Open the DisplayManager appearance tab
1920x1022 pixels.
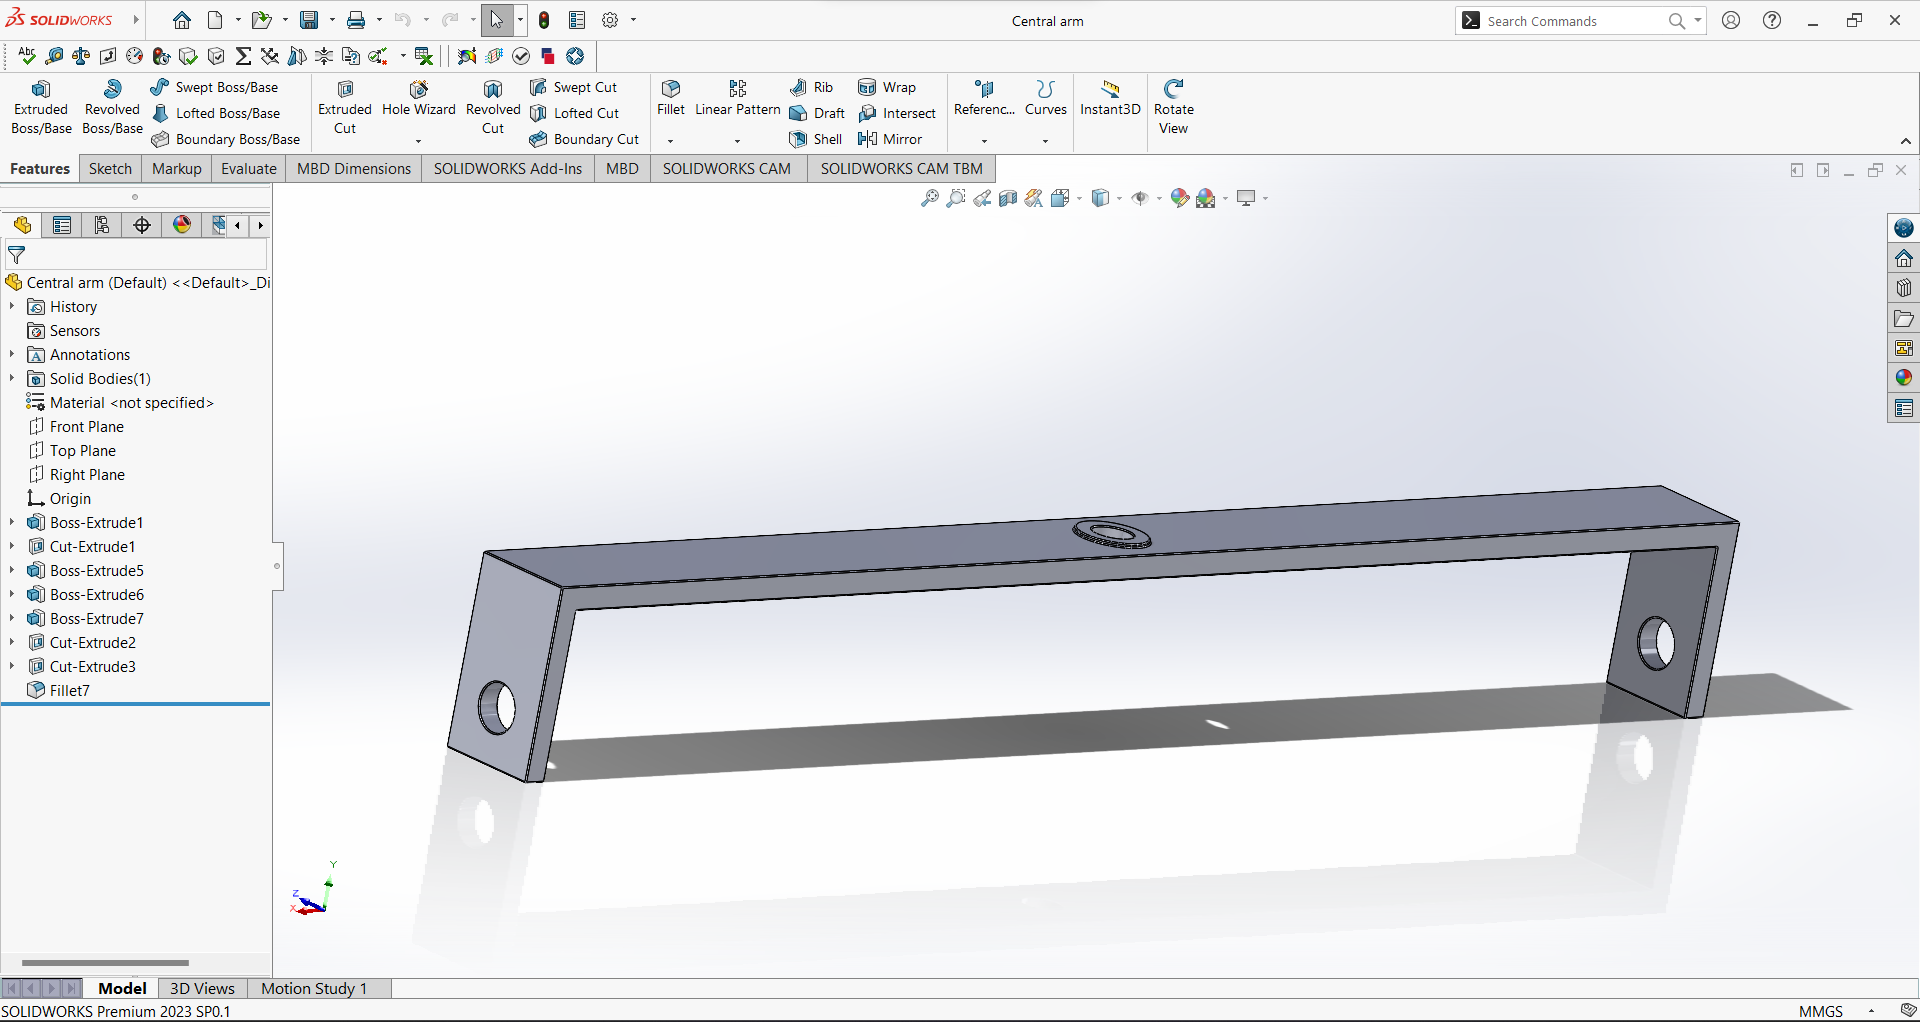point(182,225)
